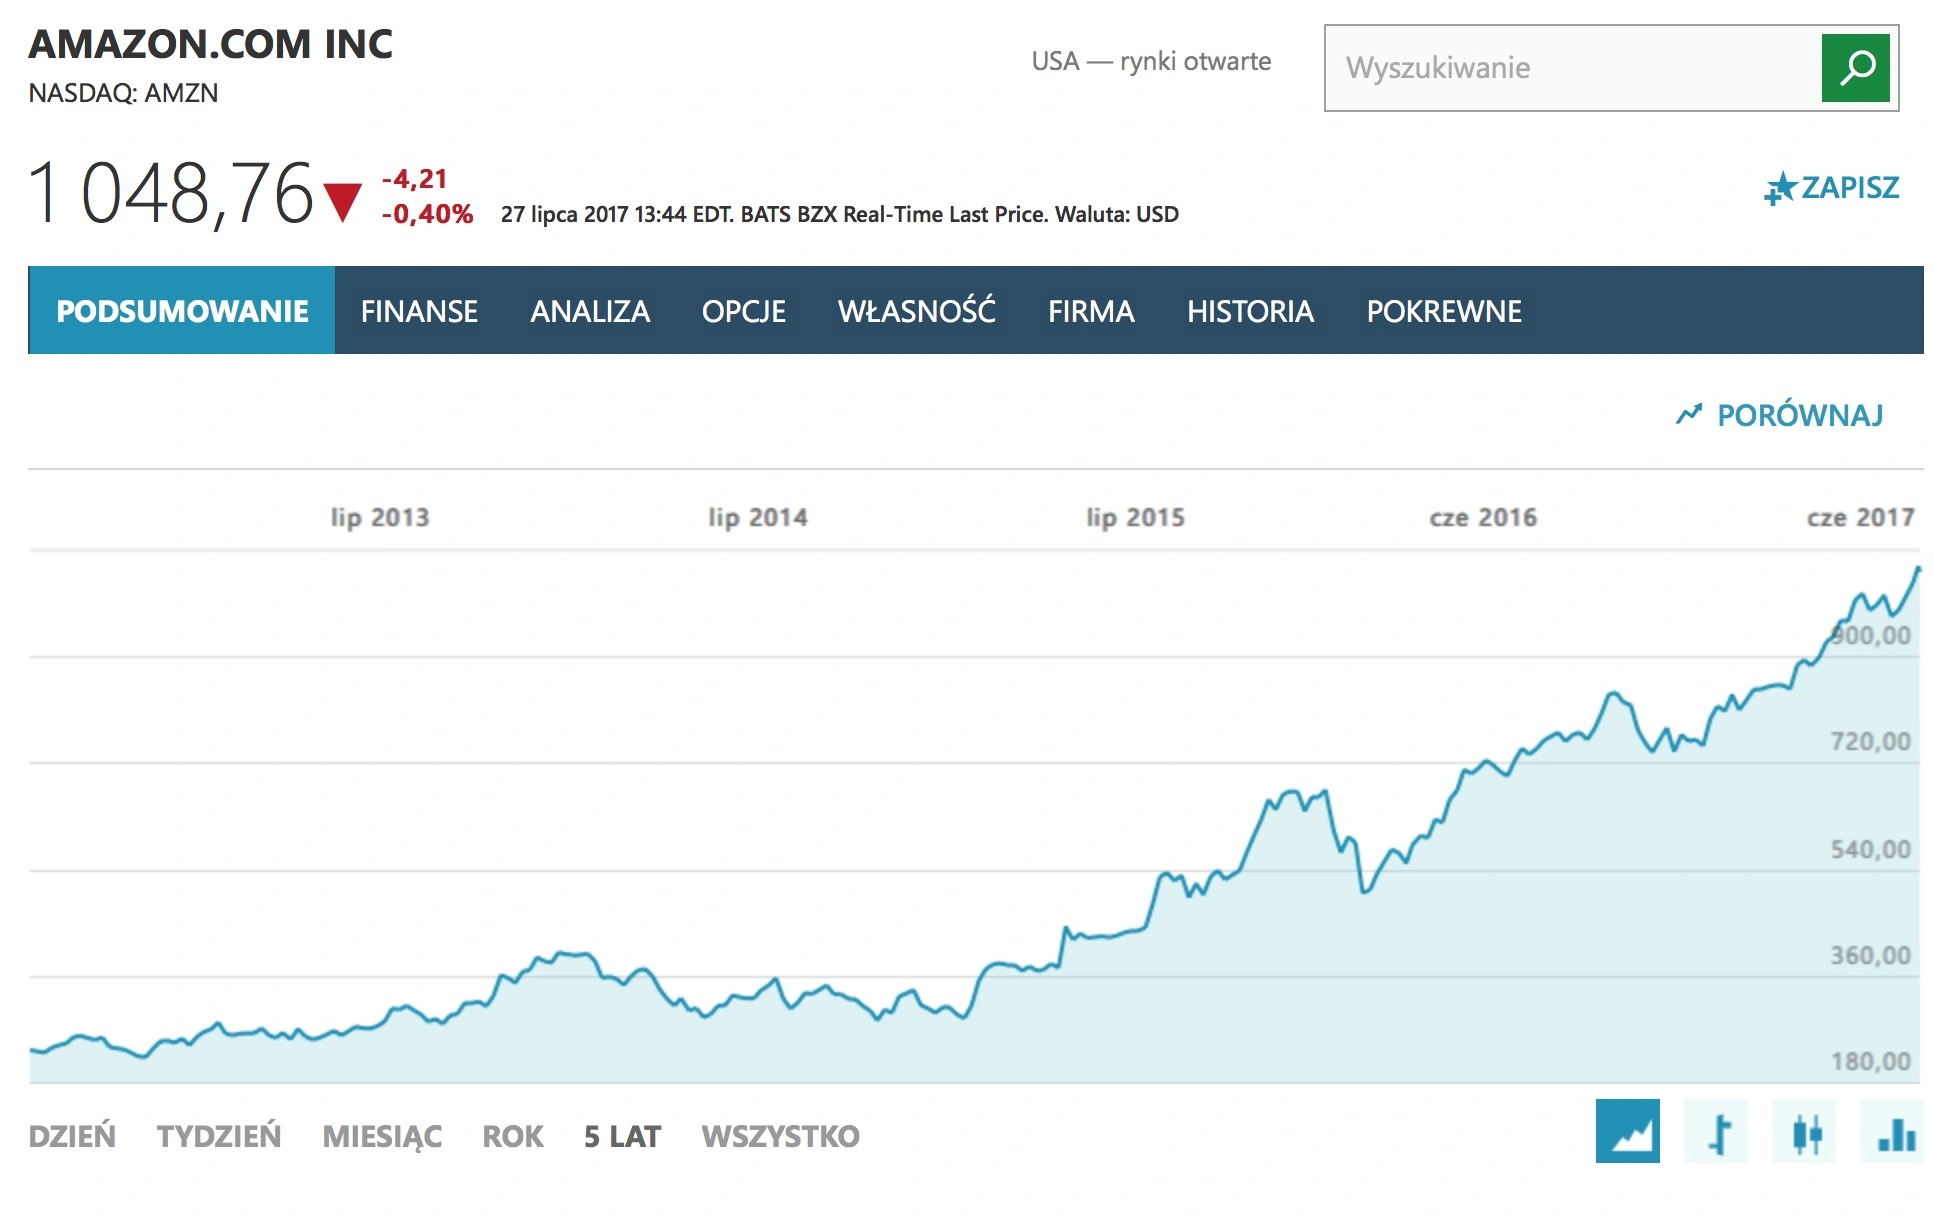Viewport: 1934px width, 1220px height.
Task: Click the green search magnifier button
Action: click(1855, 68)
